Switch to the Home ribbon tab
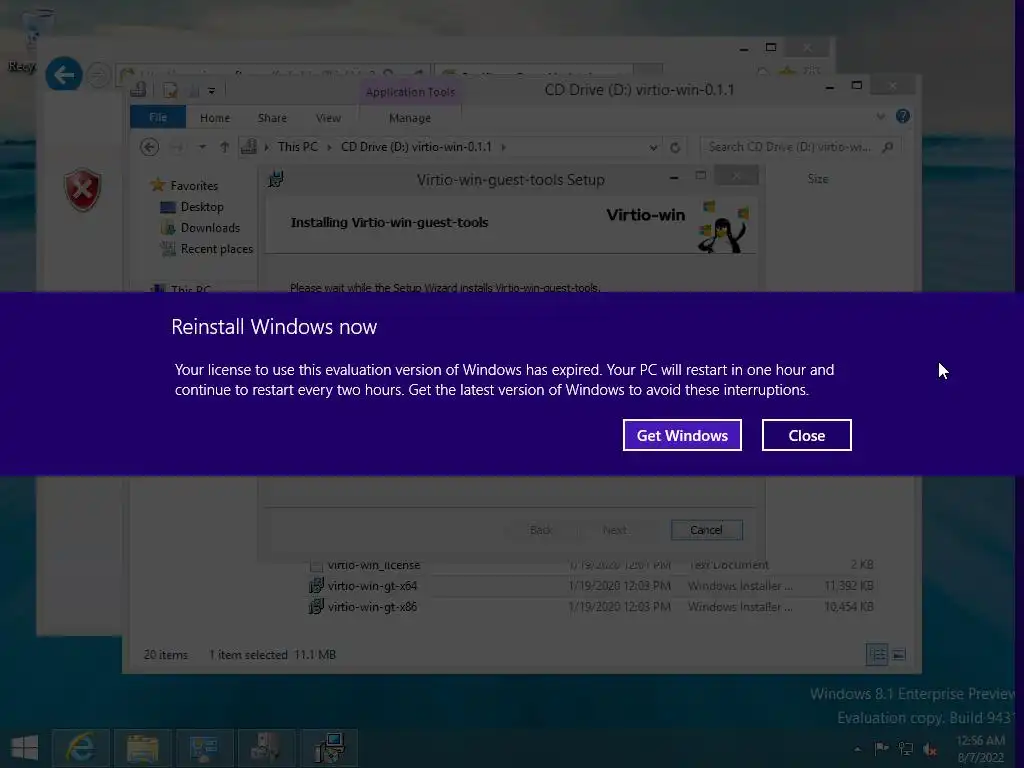The image size is (1024, 768). click(215, 118)
